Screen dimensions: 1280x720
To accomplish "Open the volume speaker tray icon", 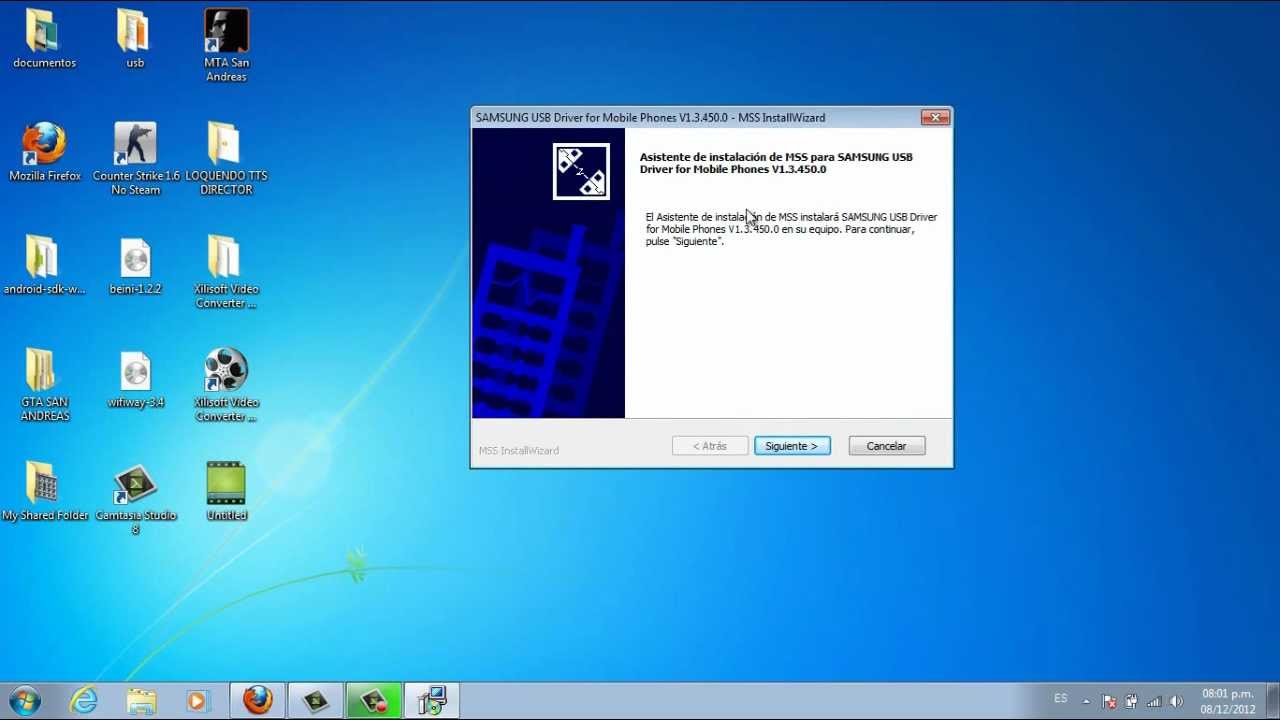I will pyautogui.click(x=1177, y=702).
